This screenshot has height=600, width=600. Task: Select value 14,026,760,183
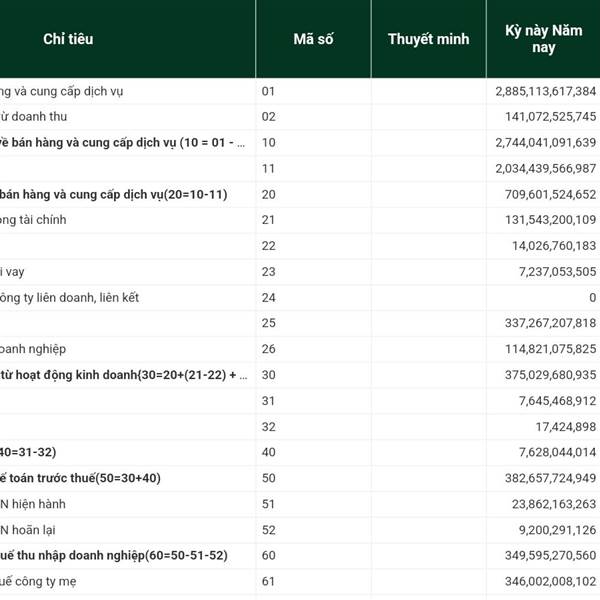(554, 246)
